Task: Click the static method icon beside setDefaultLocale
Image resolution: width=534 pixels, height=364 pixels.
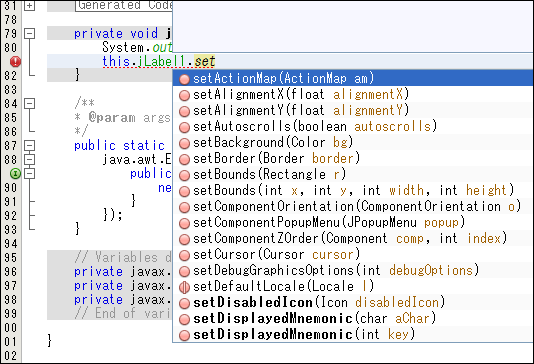Action: pos(184,287)
